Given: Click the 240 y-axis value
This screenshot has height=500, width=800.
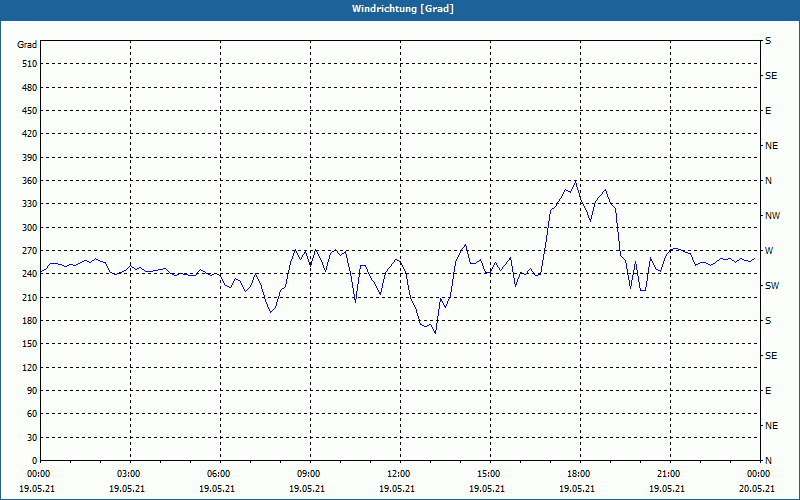Looking at the screenshot, I should click(30, 274).
